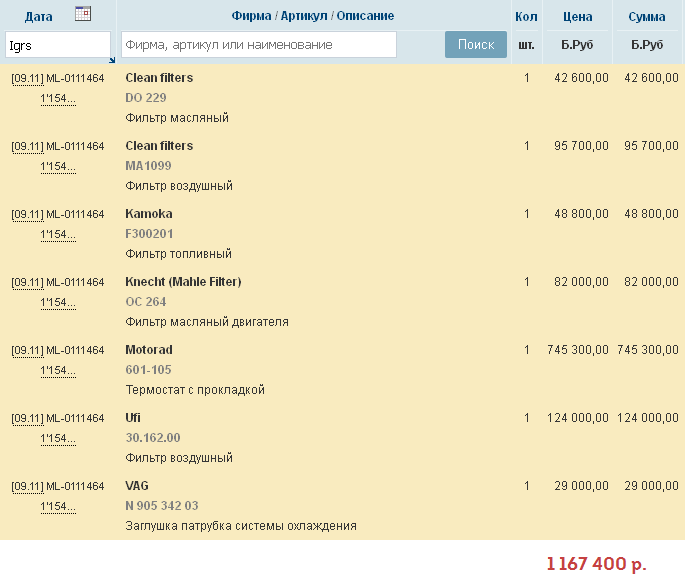Open the 1'154... link in MA1099 row
The image size is (685, 575).
58,166
